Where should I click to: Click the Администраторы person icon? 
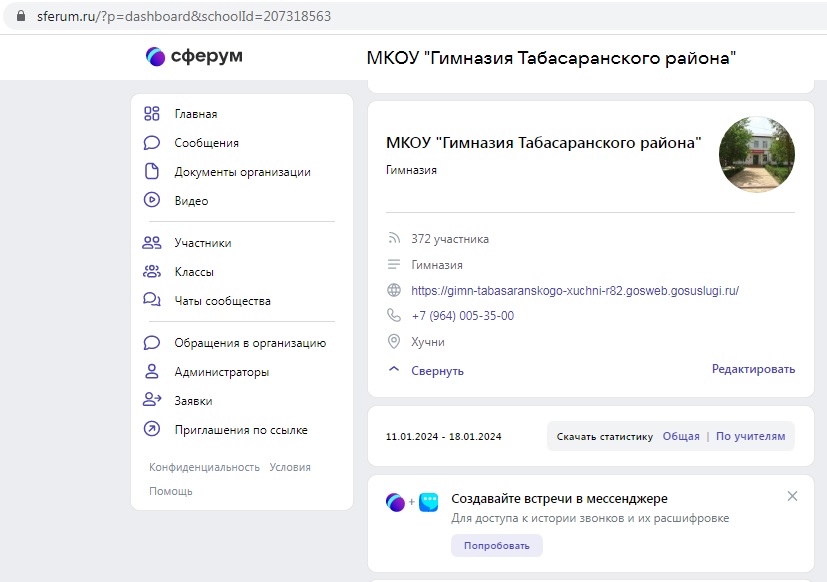pyautogui.click(x=152, y=371)
